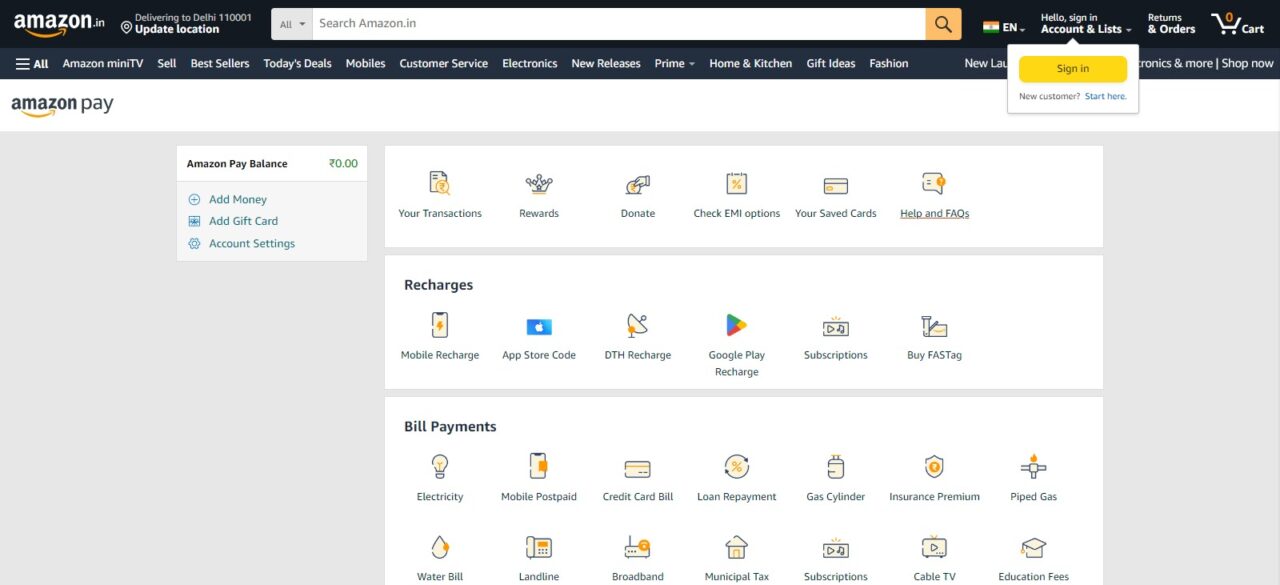Viewport: 1280px width, 585px height.
Task: Open Electronics in the navigation bar
Action: [x=530, y=63]
